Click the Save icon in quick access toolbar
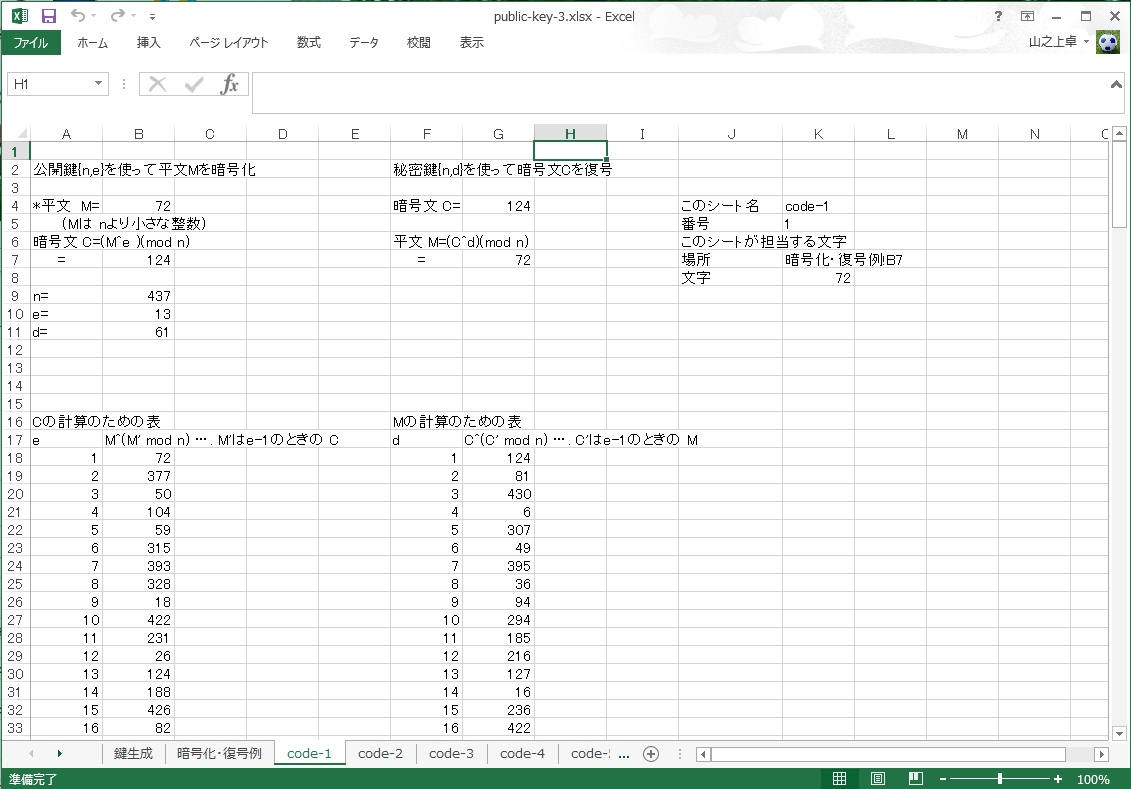This screenshot has width=1131, height=789. pyautogui.click(x=49, y=16)
